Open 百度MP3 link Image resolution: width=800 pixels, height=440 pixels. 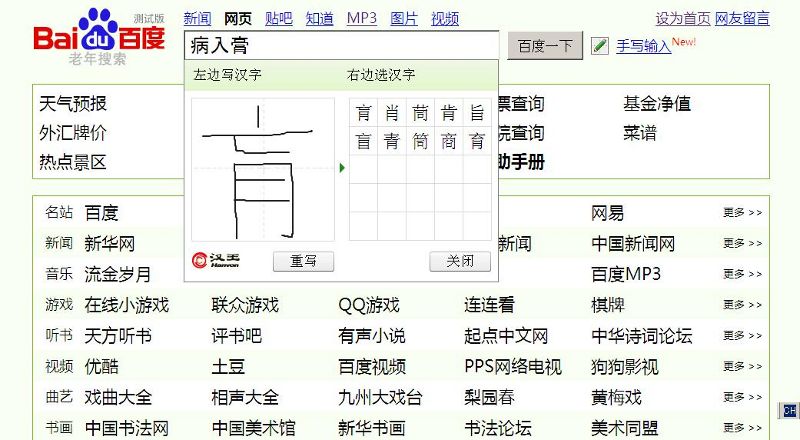[626, 274]
